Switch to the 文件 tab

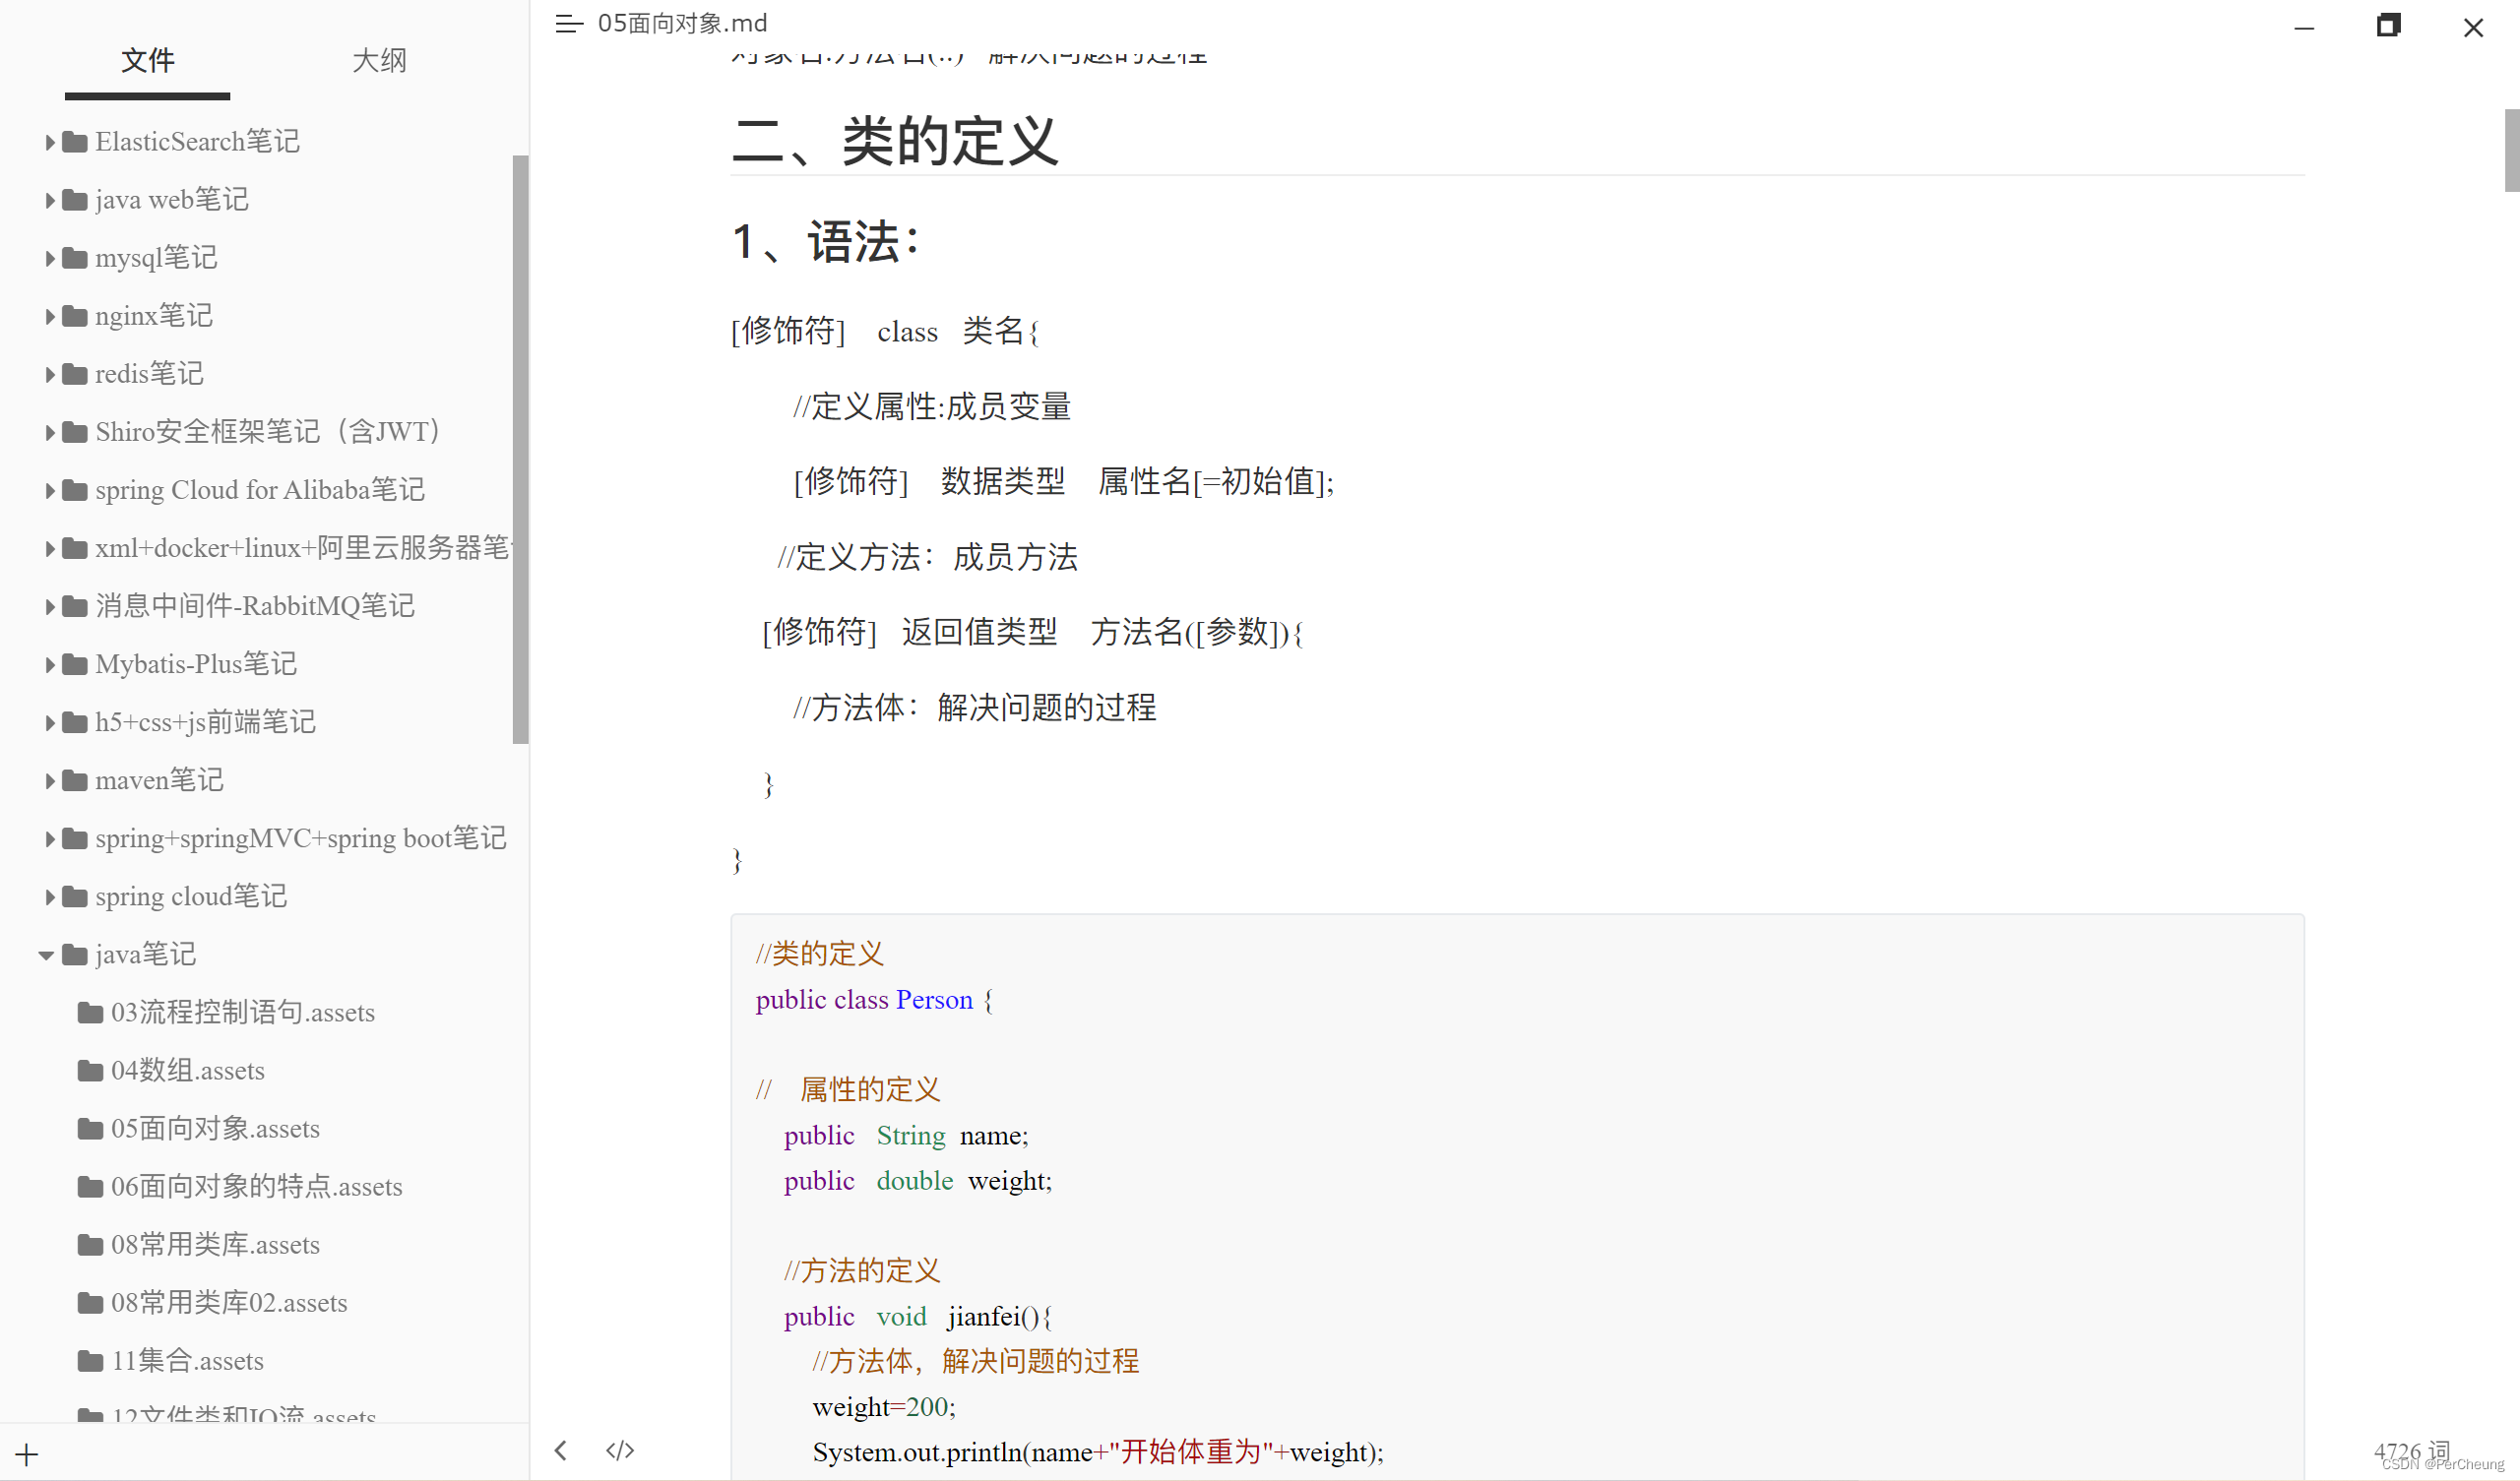[148, 61]
